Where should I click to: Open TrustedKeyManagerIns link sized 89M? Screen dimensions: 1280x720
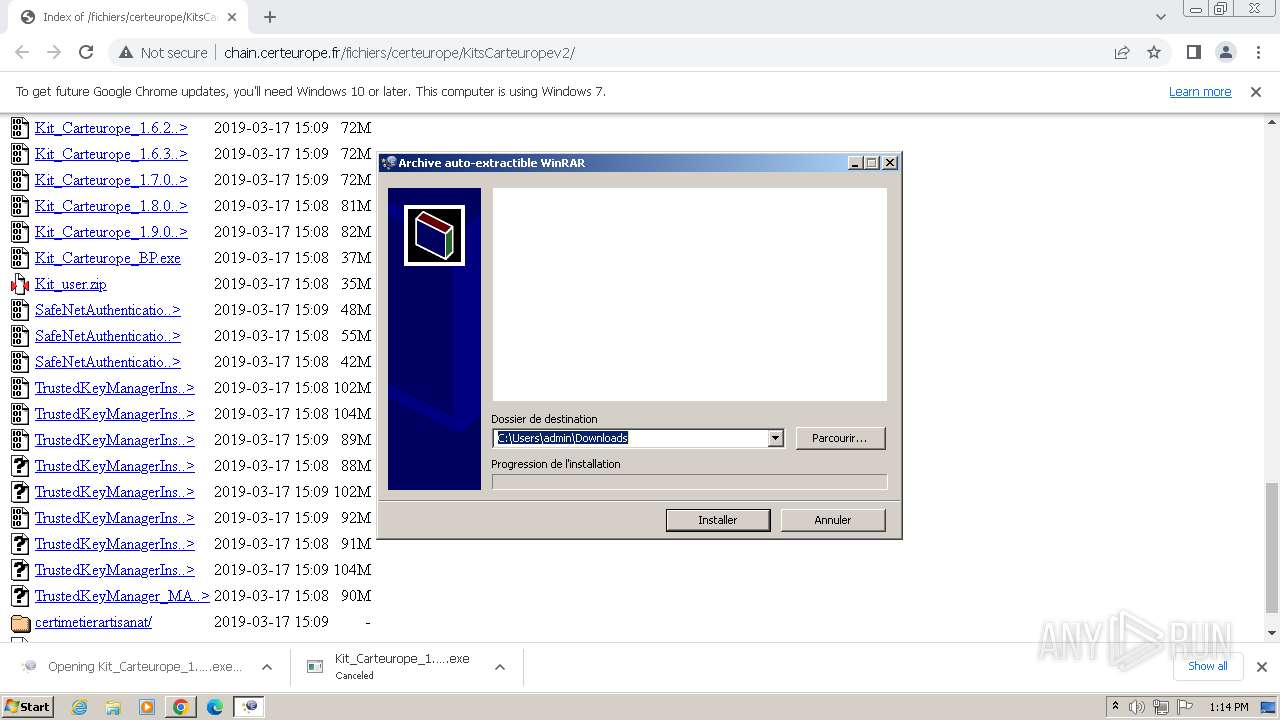point(115,440)
